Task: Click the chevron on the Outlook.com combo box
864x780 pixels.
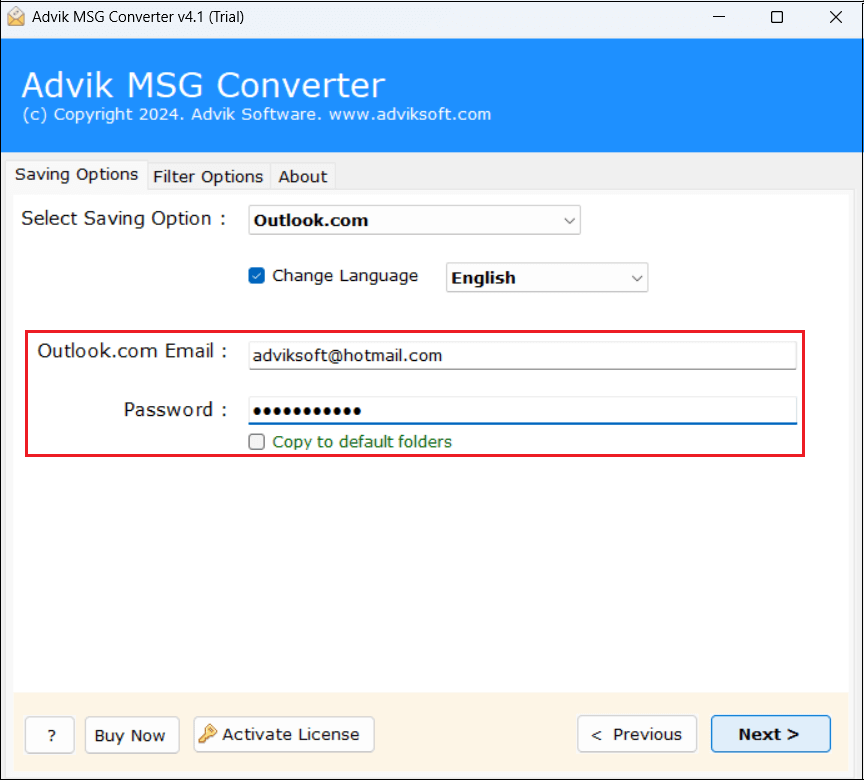Action: (x=570, y=220)
